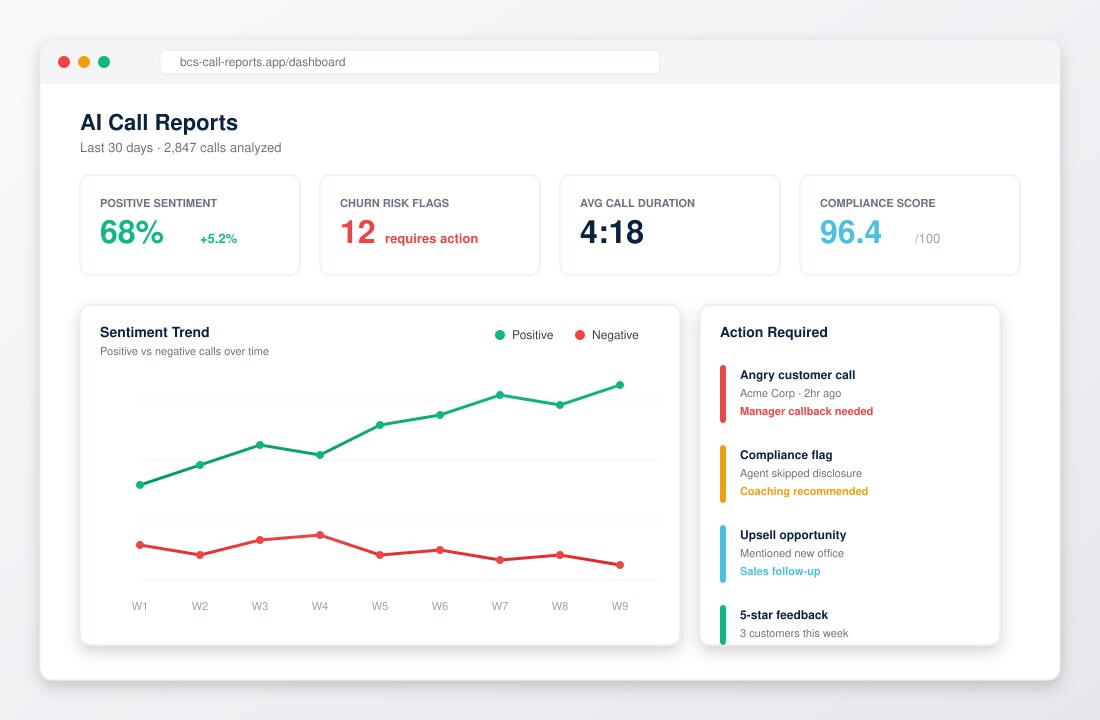1100x720 pixels.
Task: Open the Positive Sentiment card
Action: 190,225
